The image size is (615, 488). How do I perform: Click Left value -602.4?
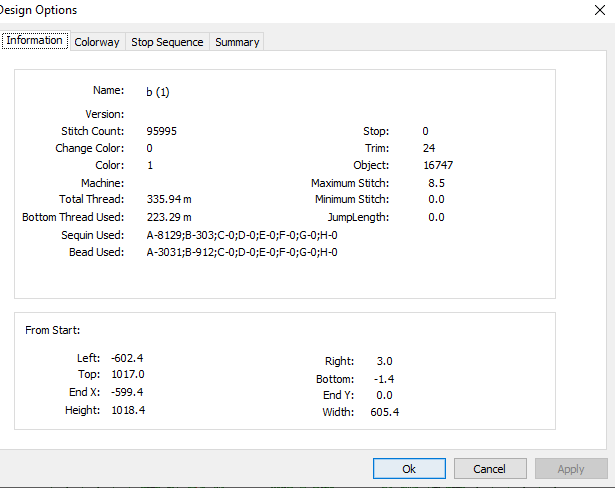(x=127, y=358)
